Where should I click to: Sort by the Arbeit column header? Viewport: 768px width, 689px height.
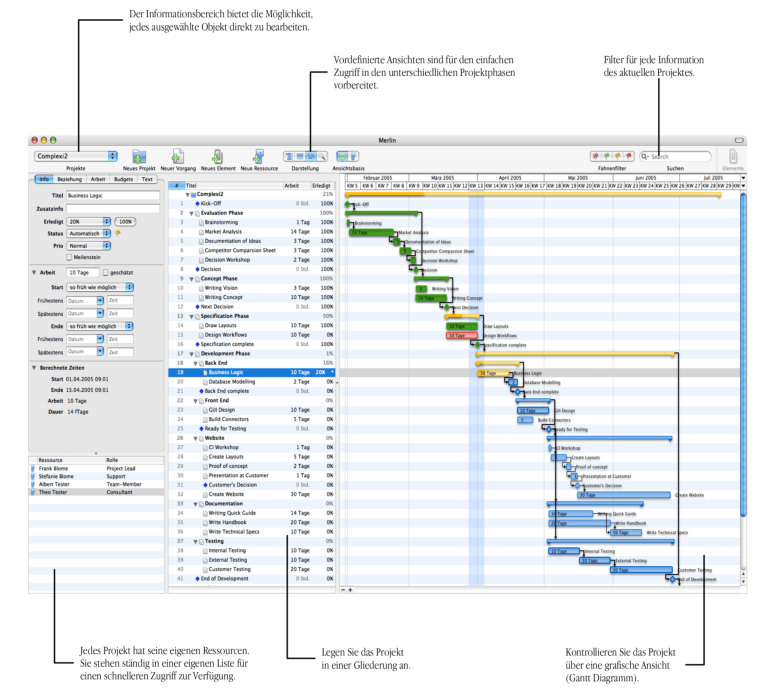point(297,186)
